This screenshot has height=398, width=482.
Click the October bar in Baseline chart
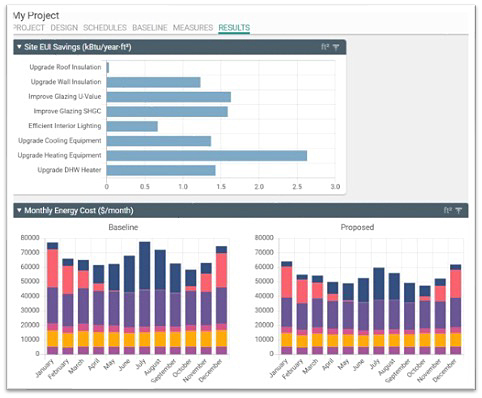[191, 312]
